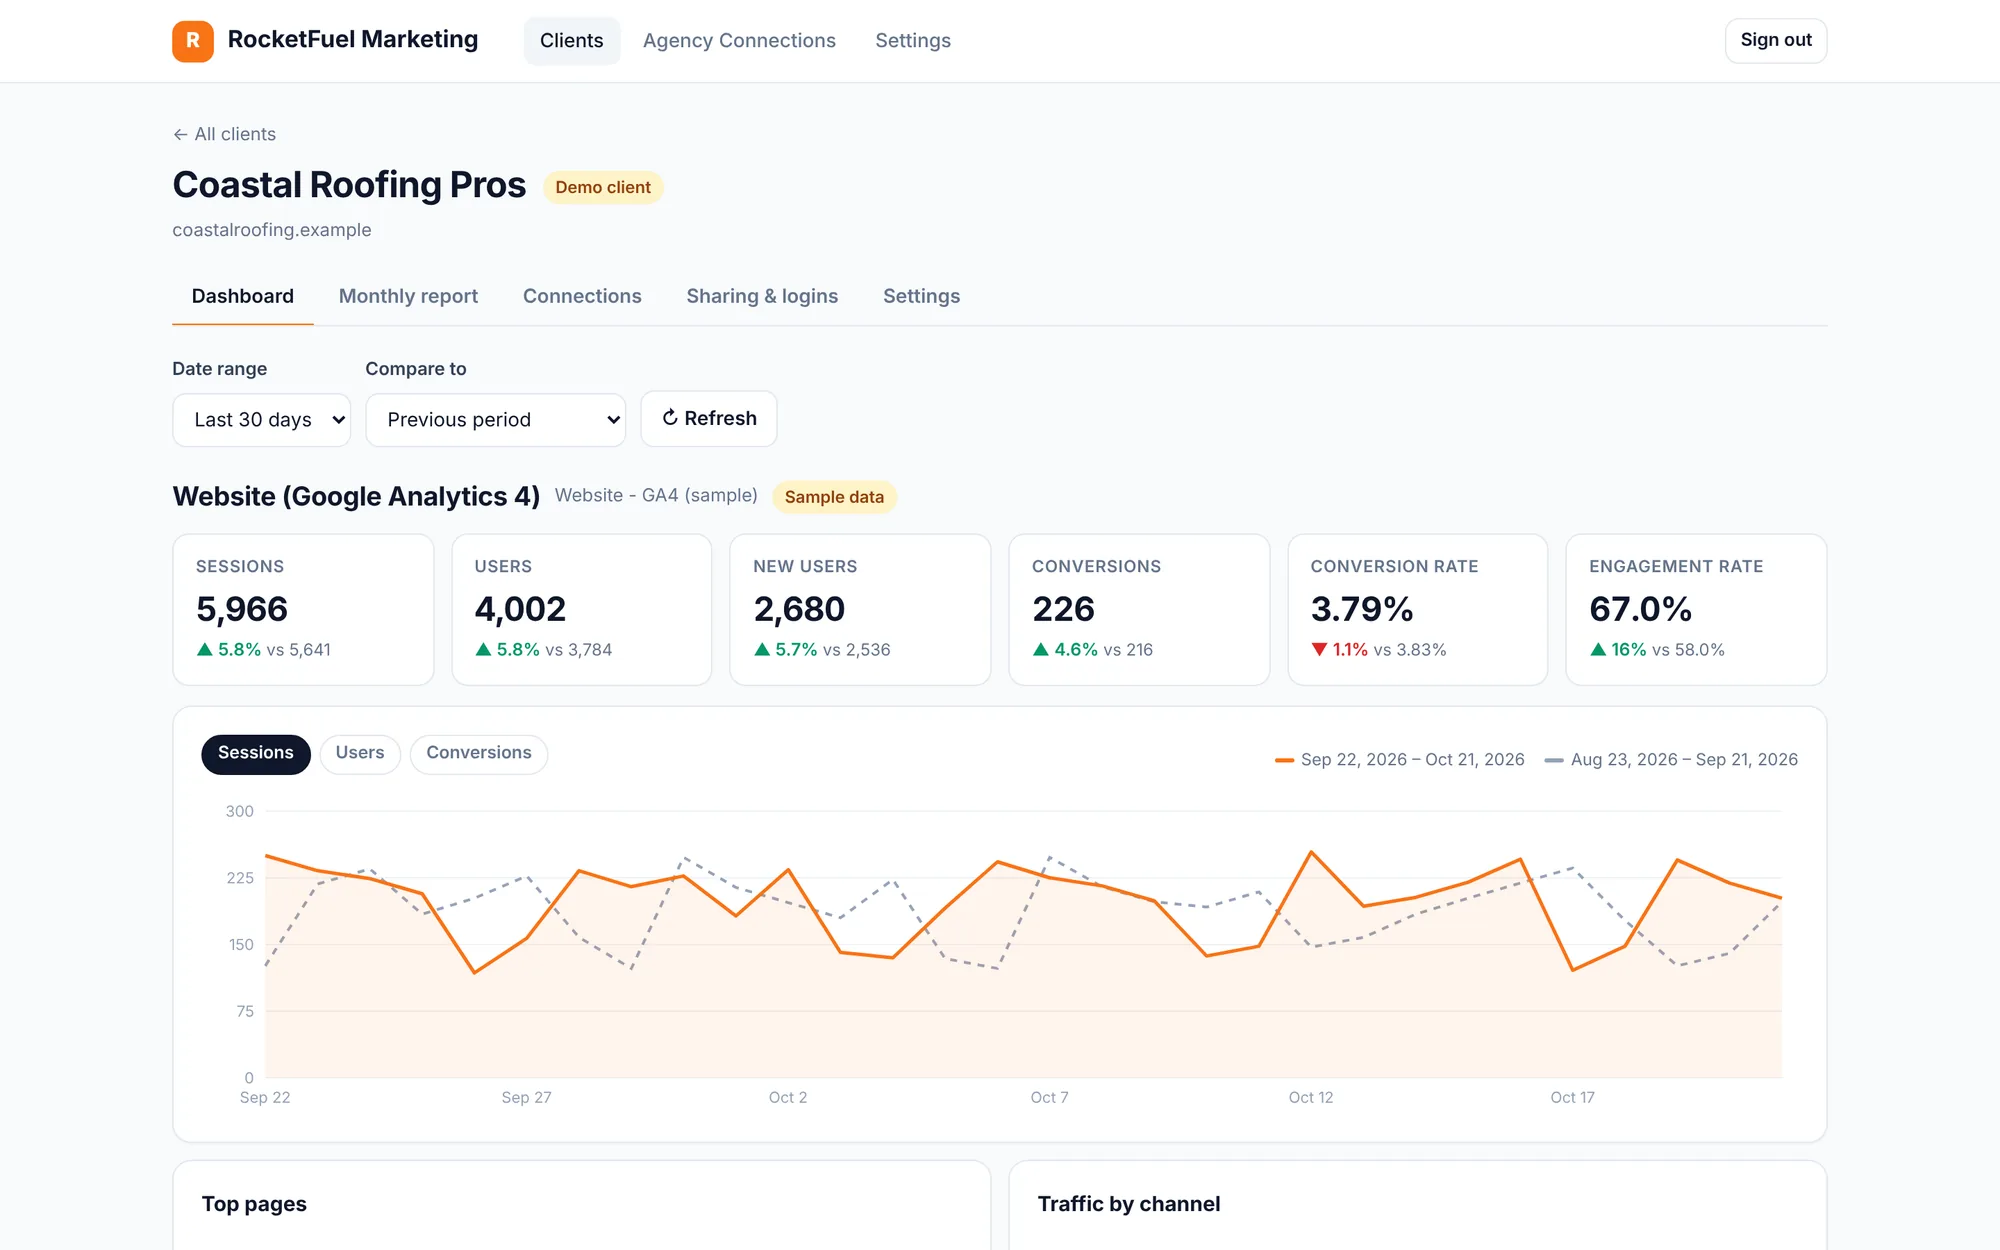Click the Traffic by channel heading

pyautogui.click(x=1129, y=1204)
